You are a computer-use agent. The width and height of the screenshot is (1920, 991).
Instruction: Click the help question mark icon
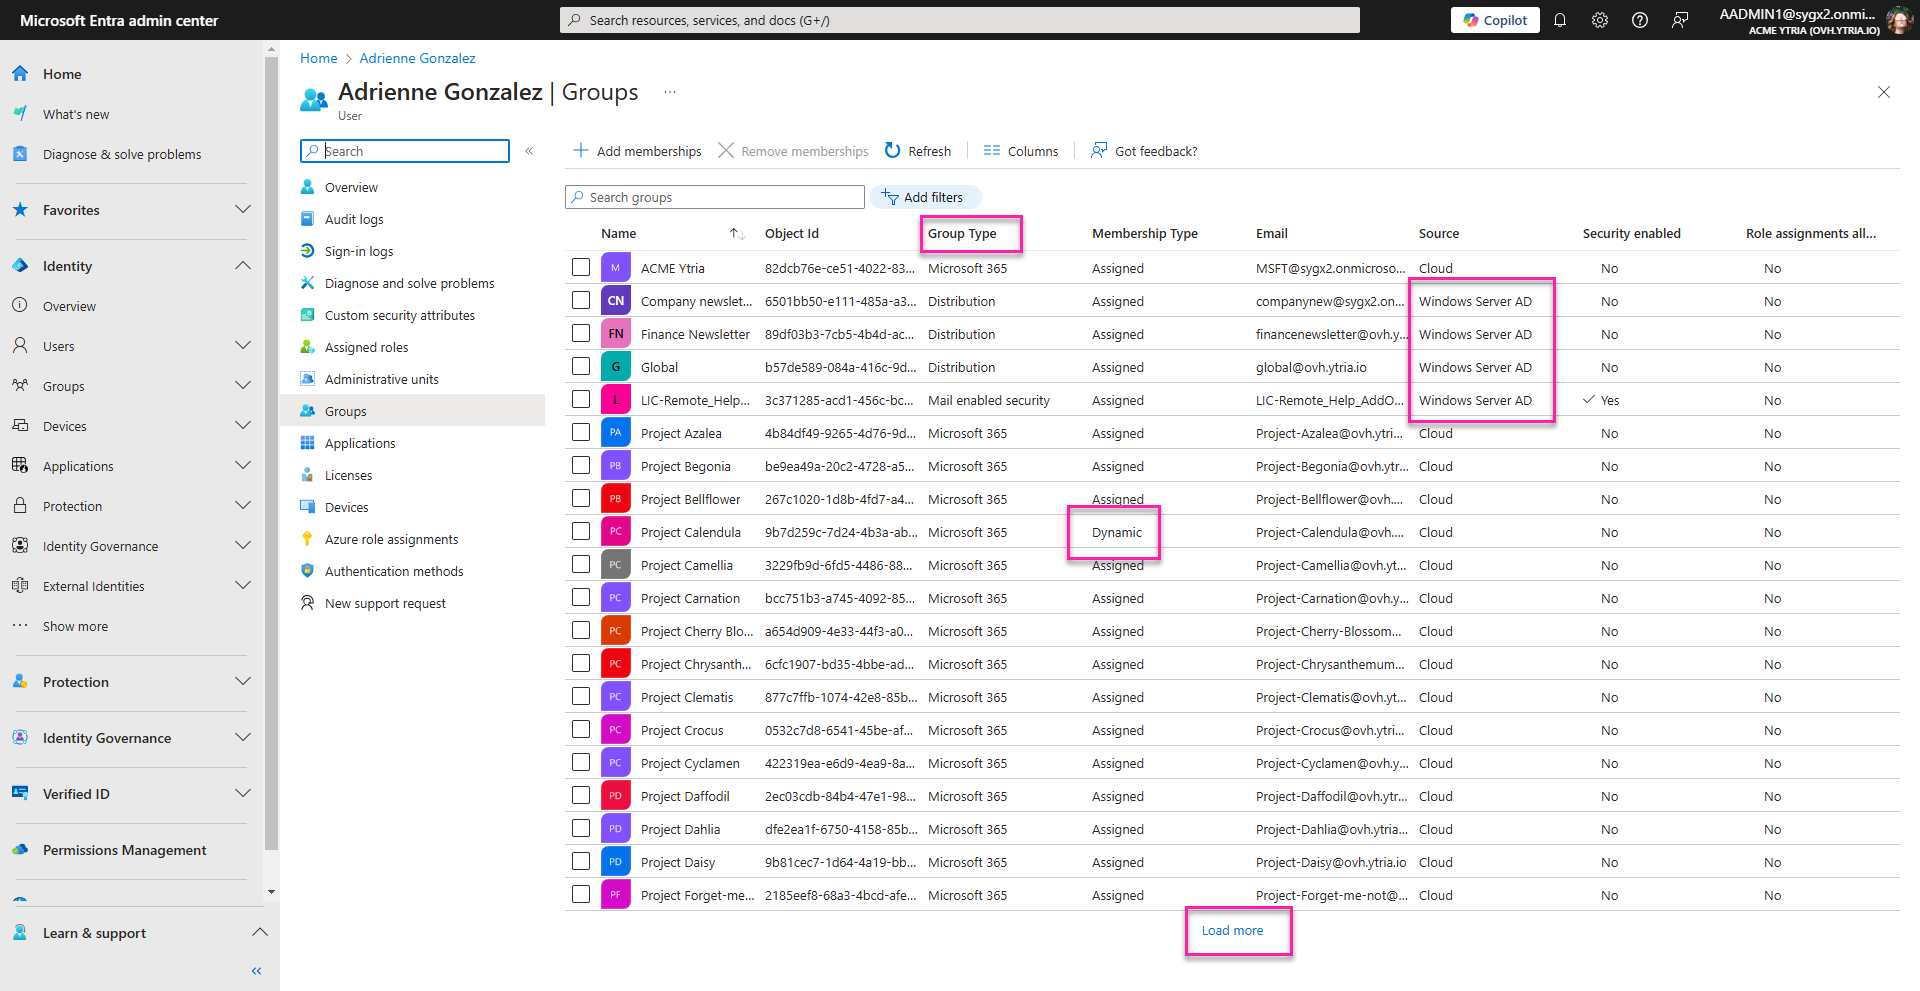tap(1640, 20)
